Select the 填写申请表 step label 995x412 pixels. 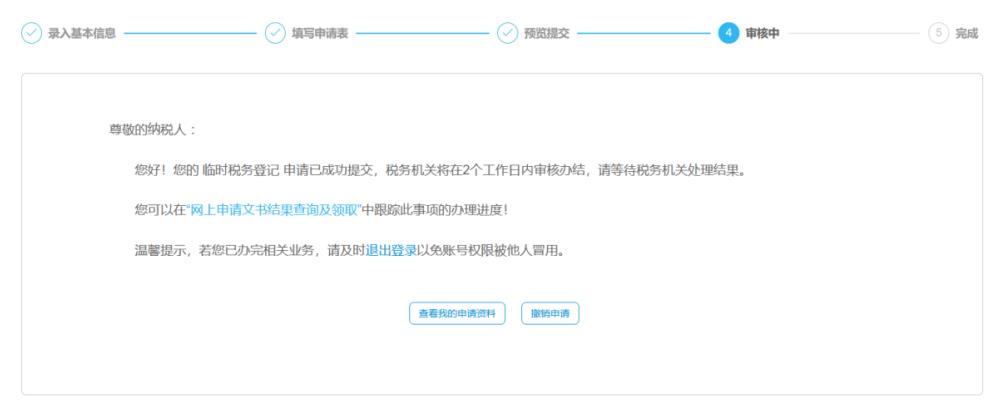[x=319, y=33]
